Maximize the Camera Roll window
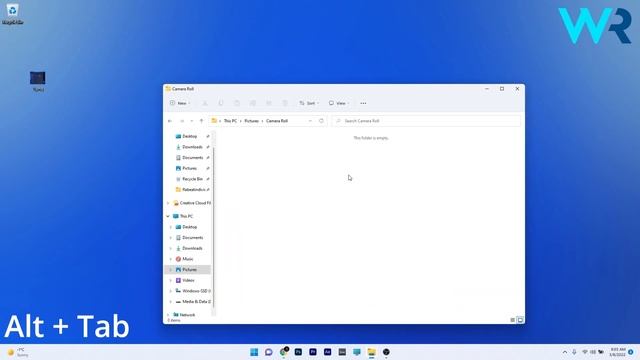Image resolution: width=640 pixels, height=360 pixels. tap(502, 89)
